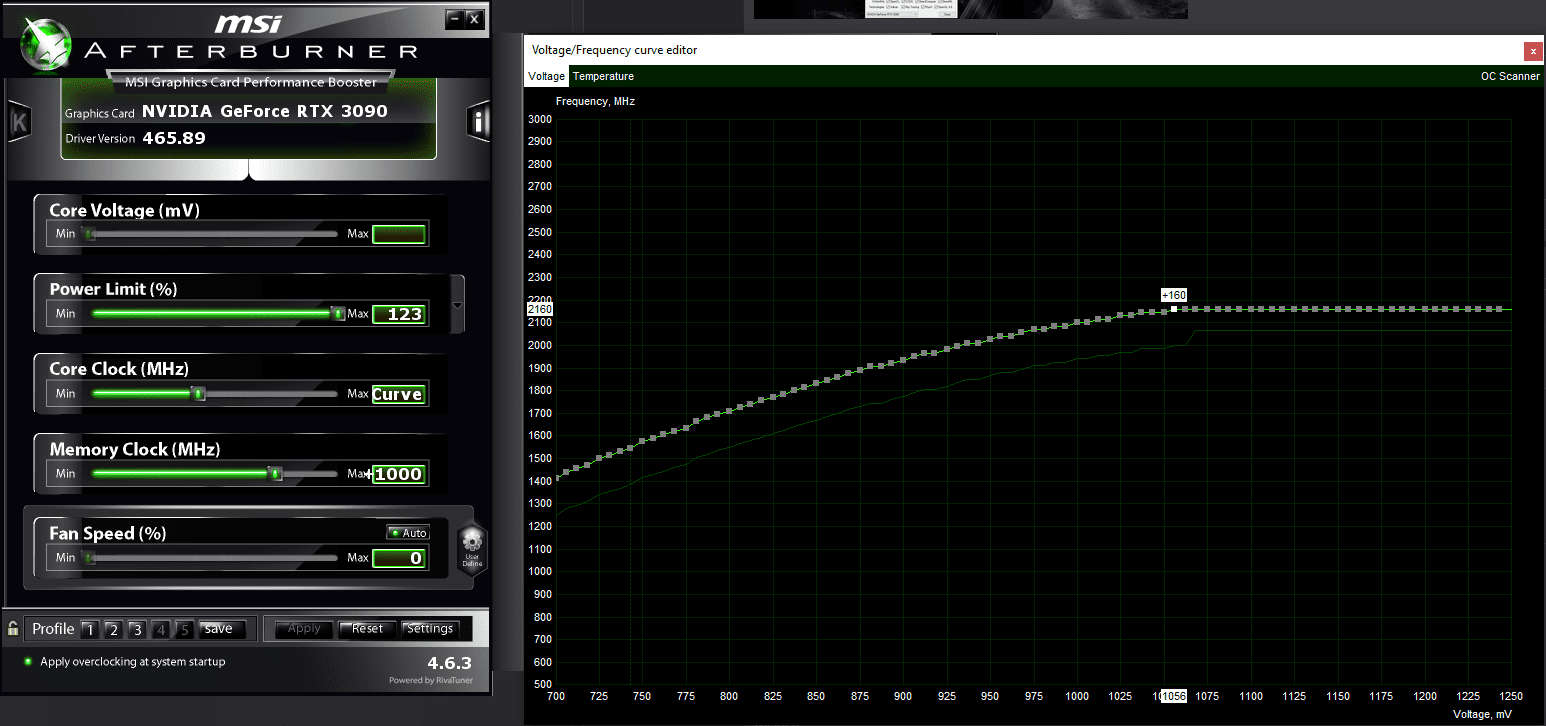Click the Memory Clock slider handle
The image size is (1546, 726).
(x=276, y=474)
